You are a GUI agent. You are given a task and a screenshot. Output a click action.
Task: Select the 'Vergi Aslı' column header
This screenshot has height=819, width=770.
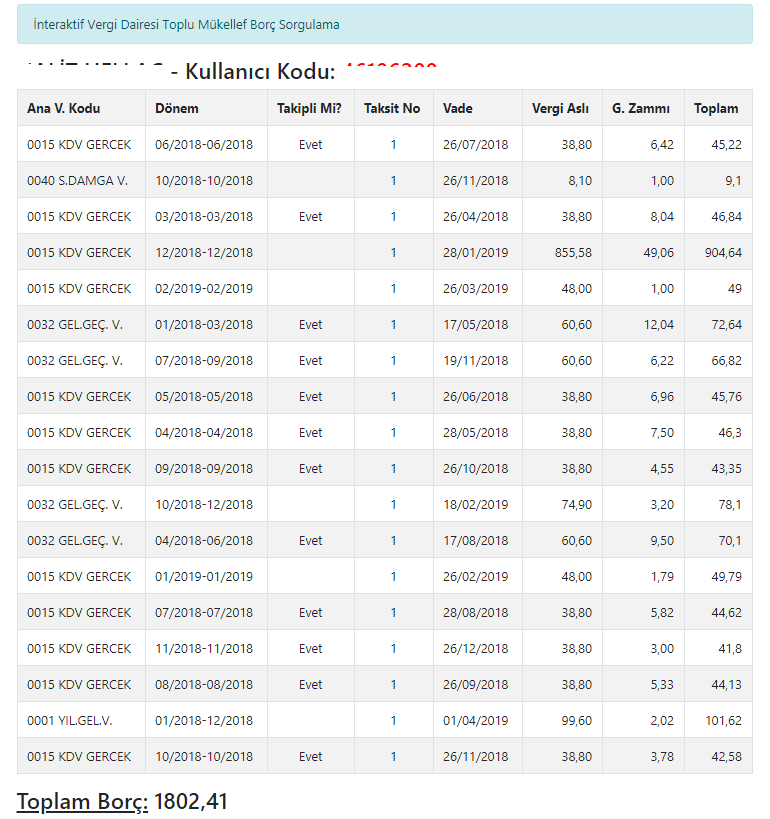point(560,108)
